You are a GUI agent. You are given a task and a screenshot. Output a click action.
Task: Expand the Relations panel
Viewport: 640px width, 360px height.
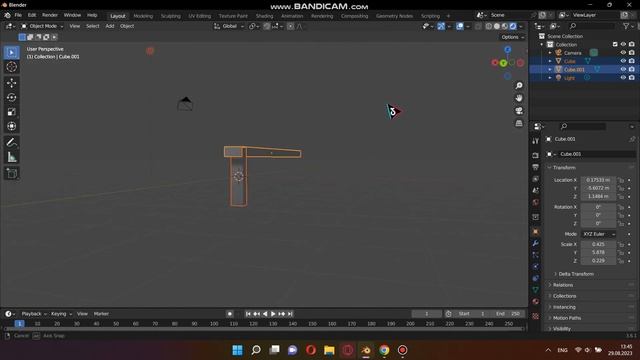563,285
